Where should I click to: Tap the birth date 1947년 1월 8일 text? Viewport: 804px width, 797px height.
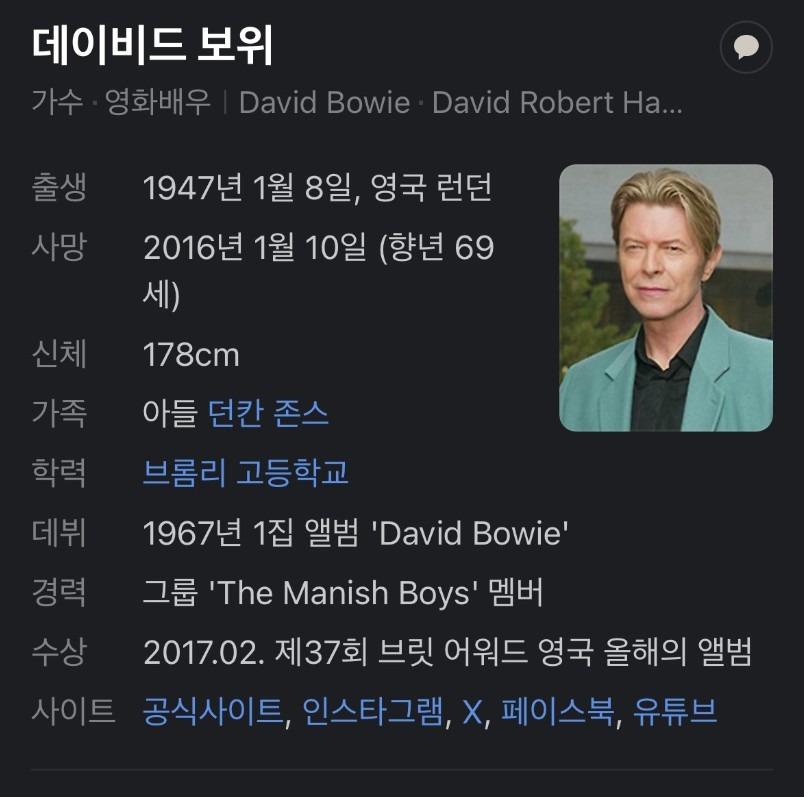coord(248,187)
